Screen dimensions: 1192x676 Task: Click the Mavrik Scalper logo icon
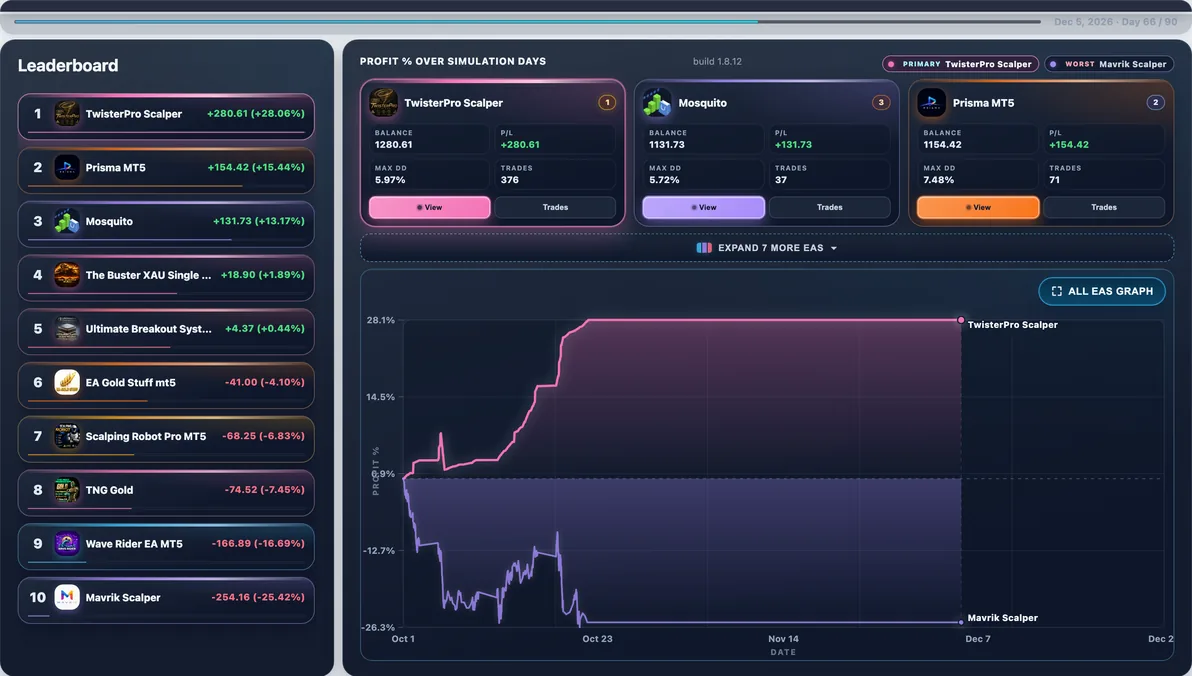coord(67,598)
